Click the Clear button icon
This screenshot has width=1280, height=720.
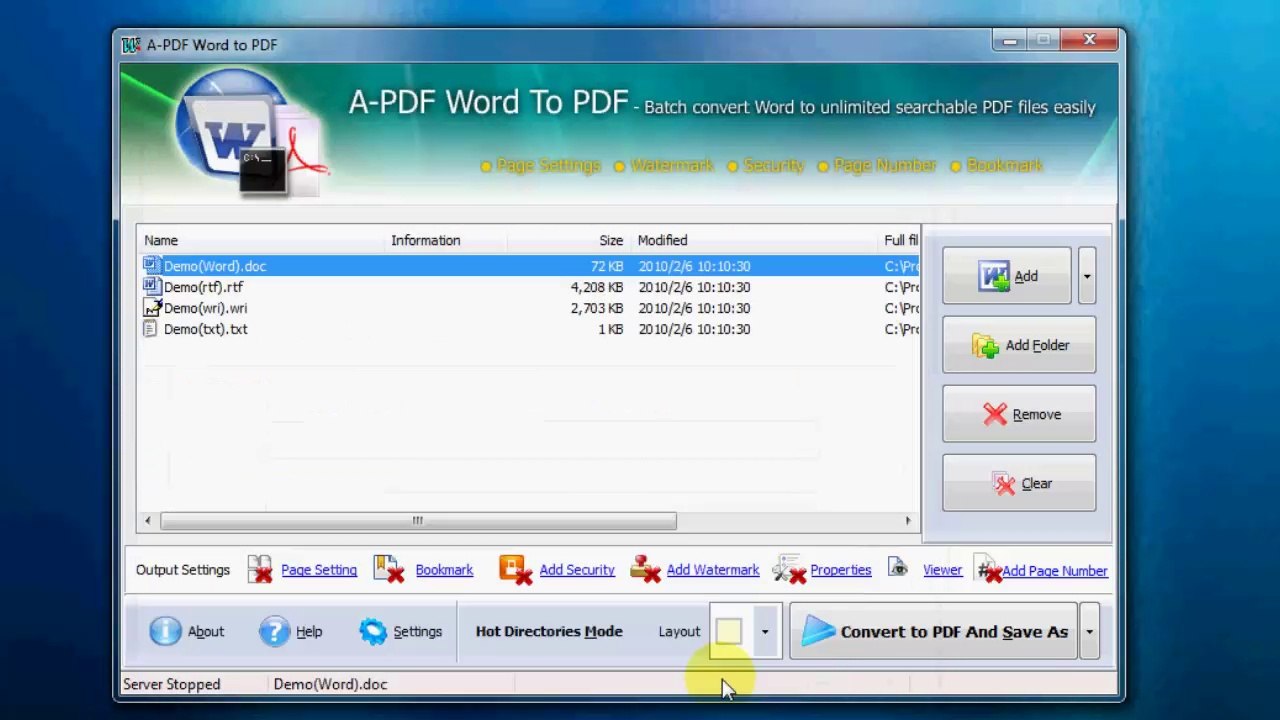[1004, 484]
